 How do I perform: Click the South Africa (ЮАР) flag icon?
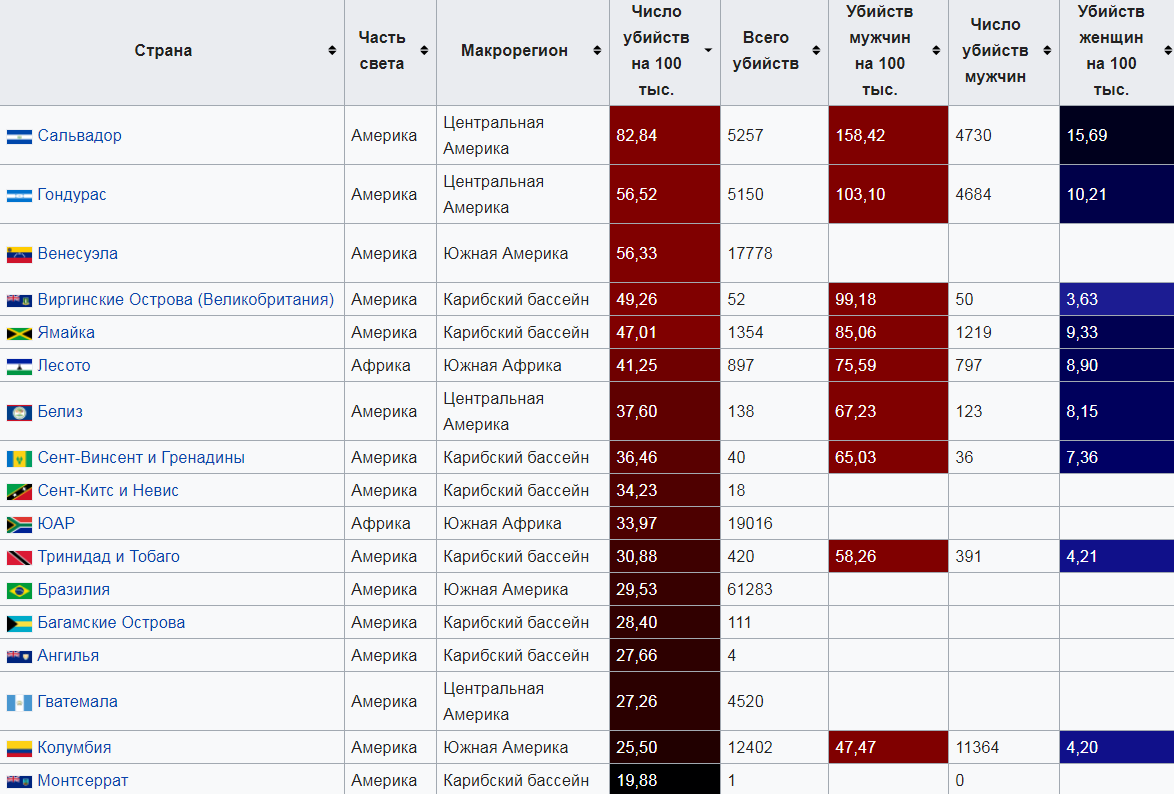(19, 524)
